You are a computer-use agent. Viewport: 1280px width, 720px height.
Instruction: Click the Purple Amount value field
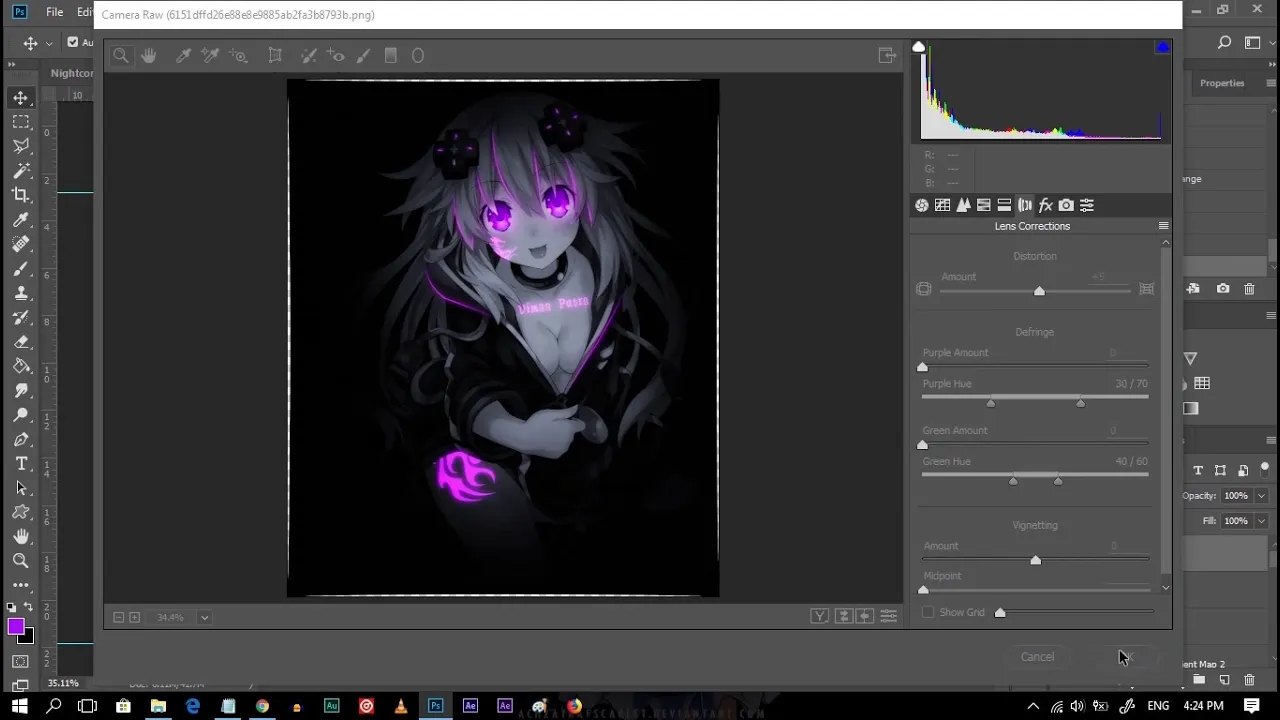point(1128,353)
